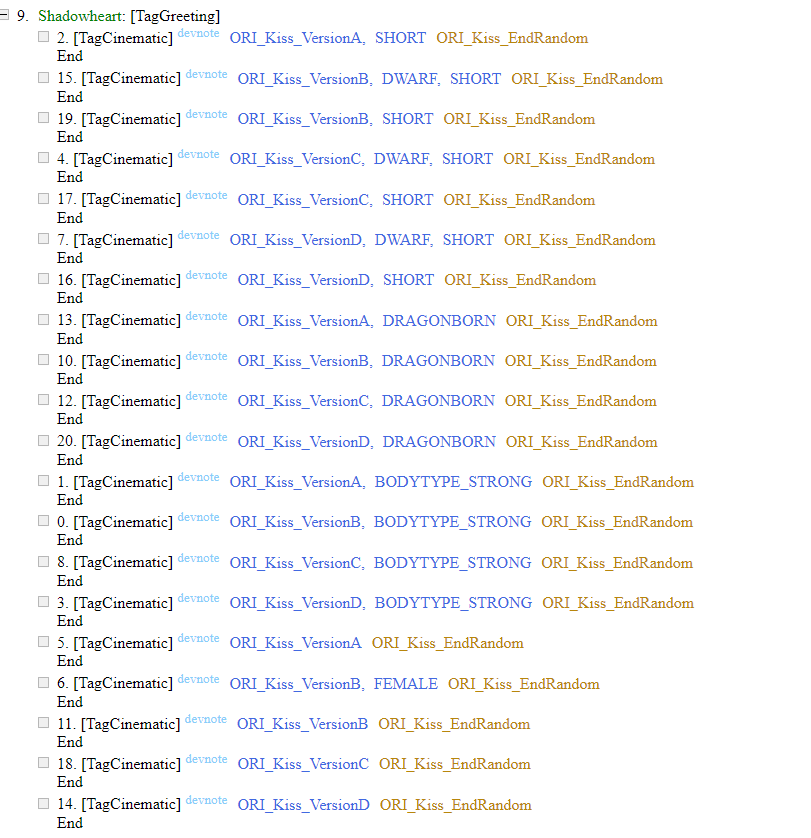This screenshot has height=838, width=811.
Task: Tick checkbox for entry 20 TagCinematic
Action: (x=43, y=440)
